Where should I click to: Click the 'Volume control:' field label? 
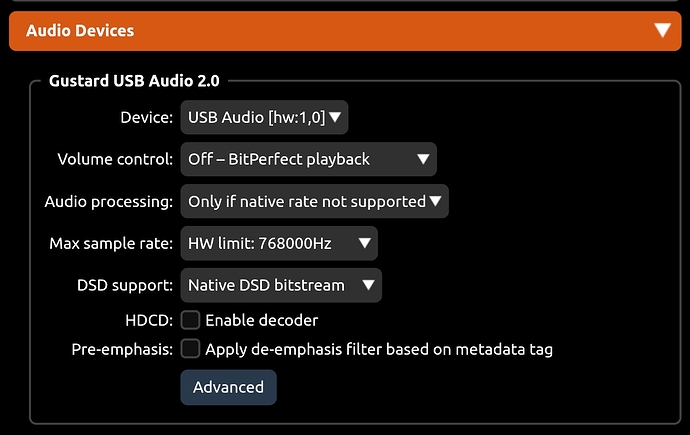115,159
